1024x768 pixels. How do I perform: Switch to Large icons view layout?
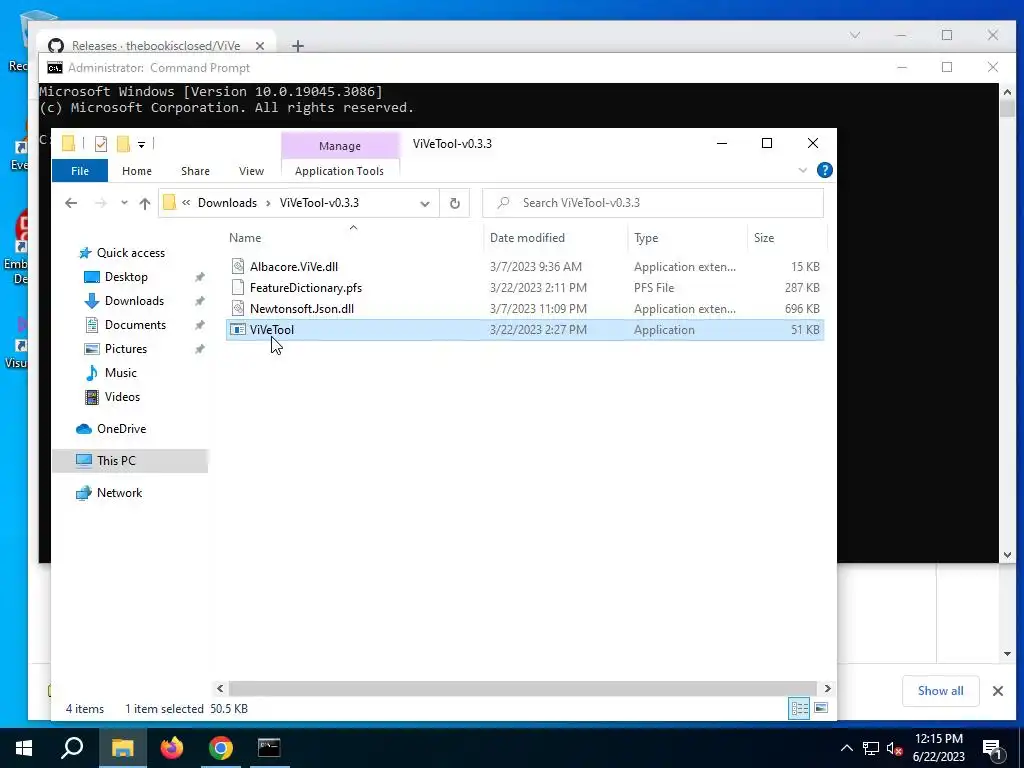coord(821,709)
